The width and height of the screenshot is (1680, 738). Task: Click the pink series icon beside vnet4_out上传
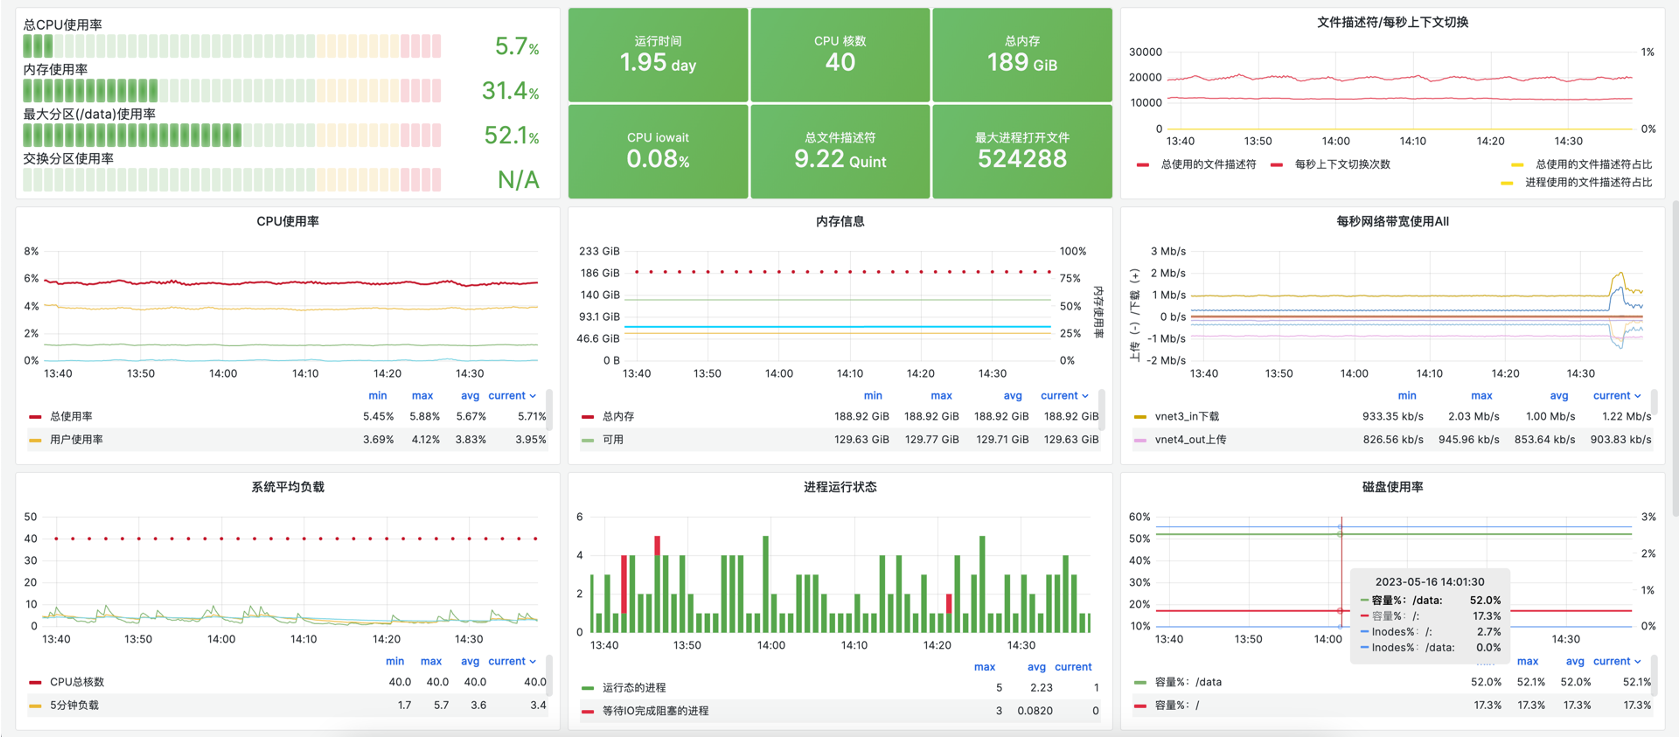point(1140,440)
